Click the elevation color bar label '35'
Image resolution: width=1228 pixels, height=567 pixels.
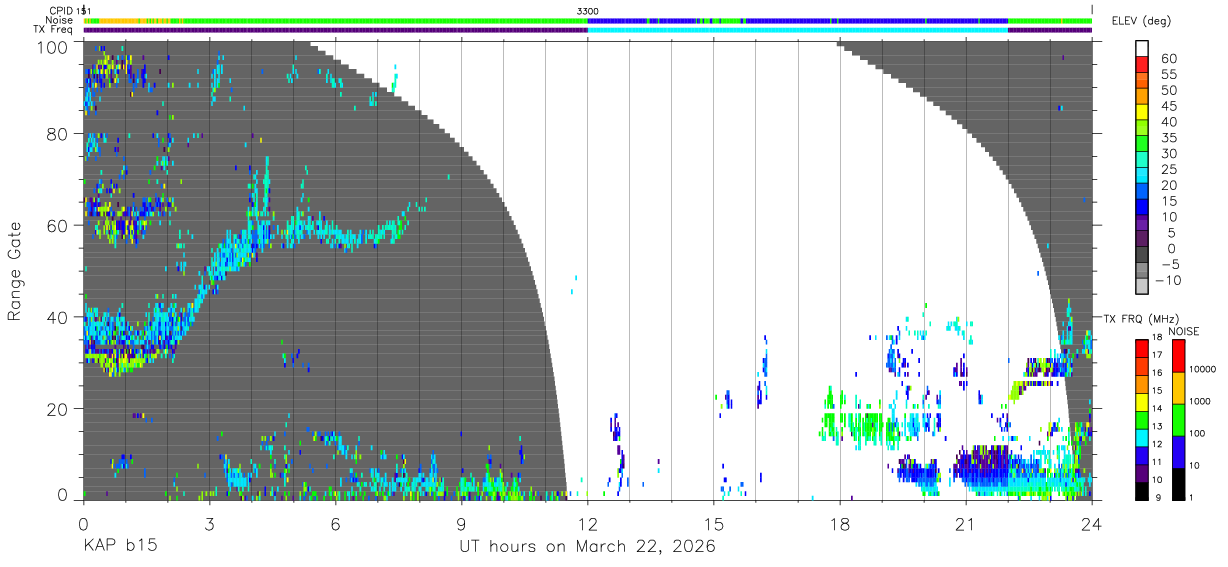(1168, 138)
